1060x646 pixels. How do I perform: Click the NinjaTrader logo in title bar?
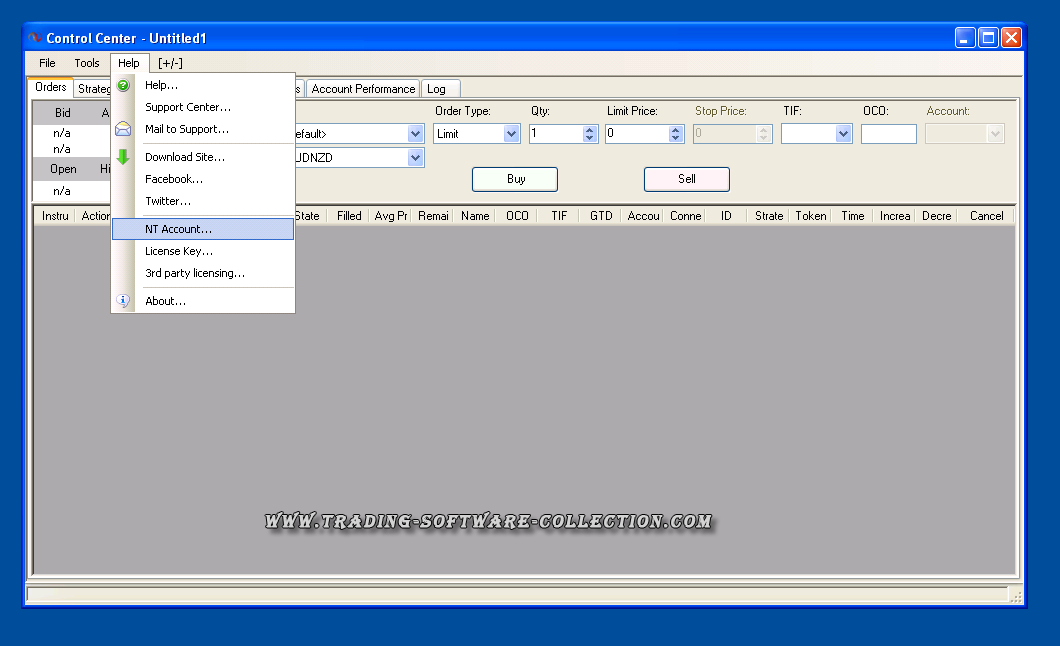click(35, 38)
